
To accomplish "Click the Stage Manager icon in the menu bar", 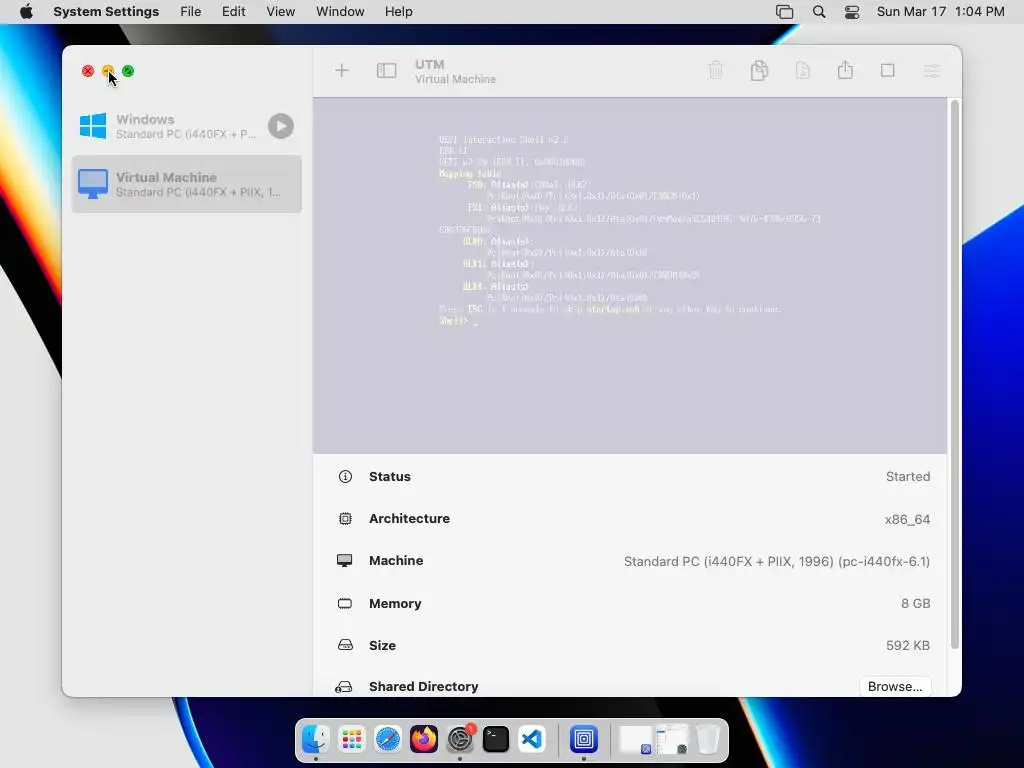I will click(x=784, y=12).
